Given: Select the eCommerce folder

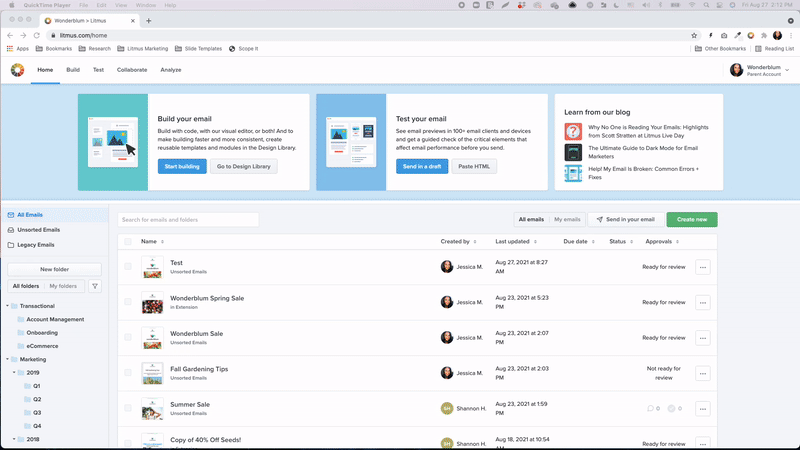Looking at the screenshot, I should coord(42,346).
